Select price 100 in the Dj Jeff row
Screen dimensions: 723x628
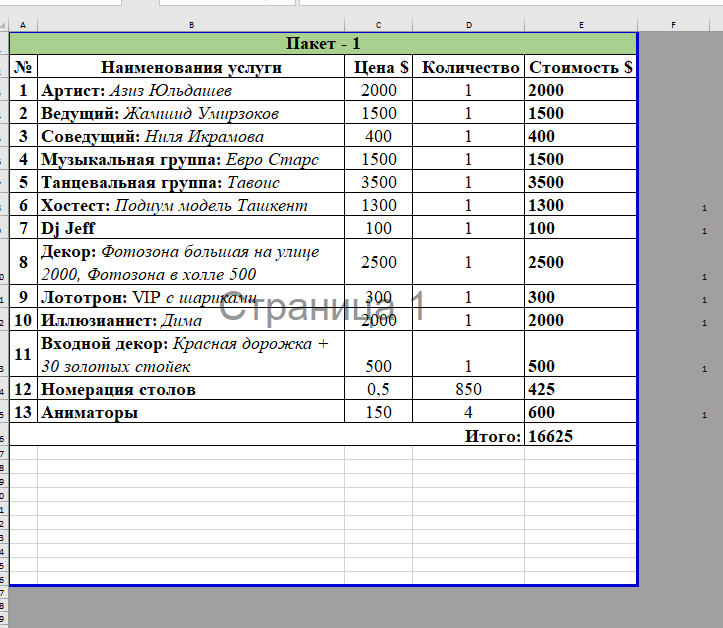379,228
